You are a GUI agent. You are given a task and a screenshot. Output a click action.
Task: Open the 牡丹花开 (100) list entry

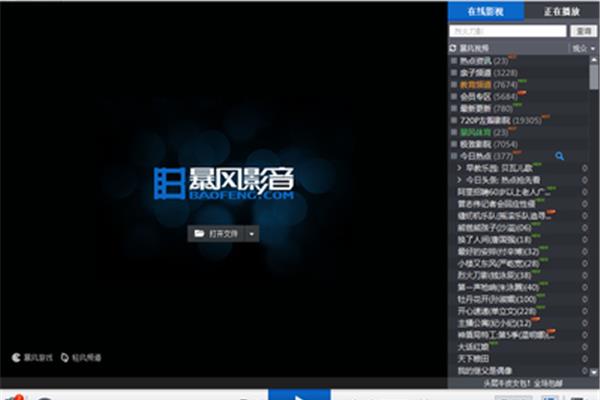coord(497,299)
